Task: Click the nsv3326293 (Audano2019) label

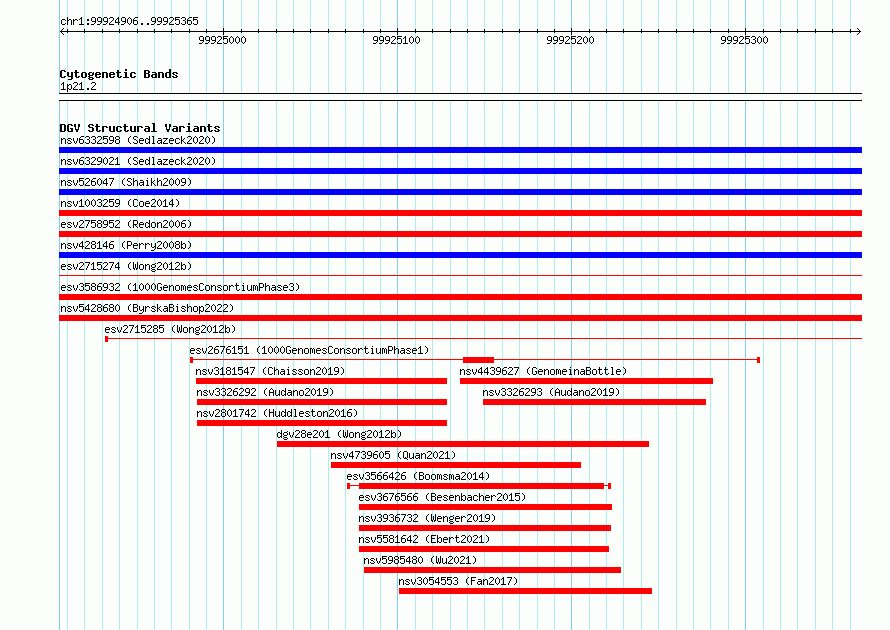Action: tap(551, 392)
